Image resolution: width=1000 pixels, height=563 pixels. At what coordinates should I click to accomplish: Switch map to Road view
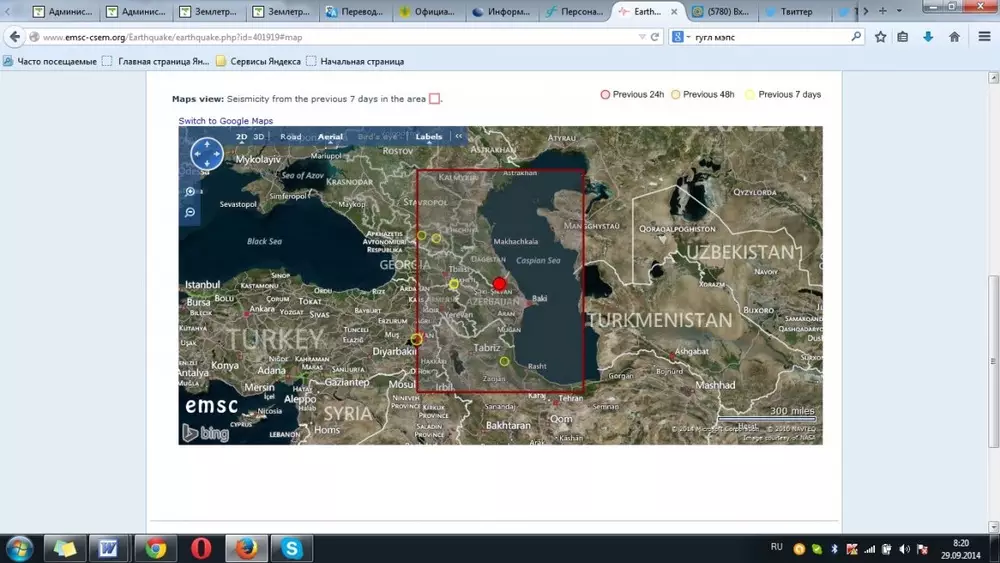point(291,137)
